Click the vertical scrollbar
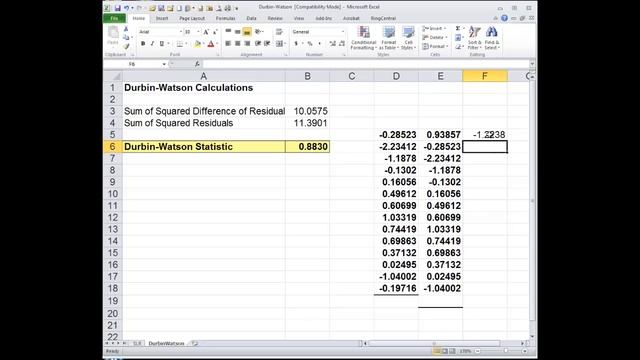This screenshot has height=360, width=640. [x=532, y=200]
